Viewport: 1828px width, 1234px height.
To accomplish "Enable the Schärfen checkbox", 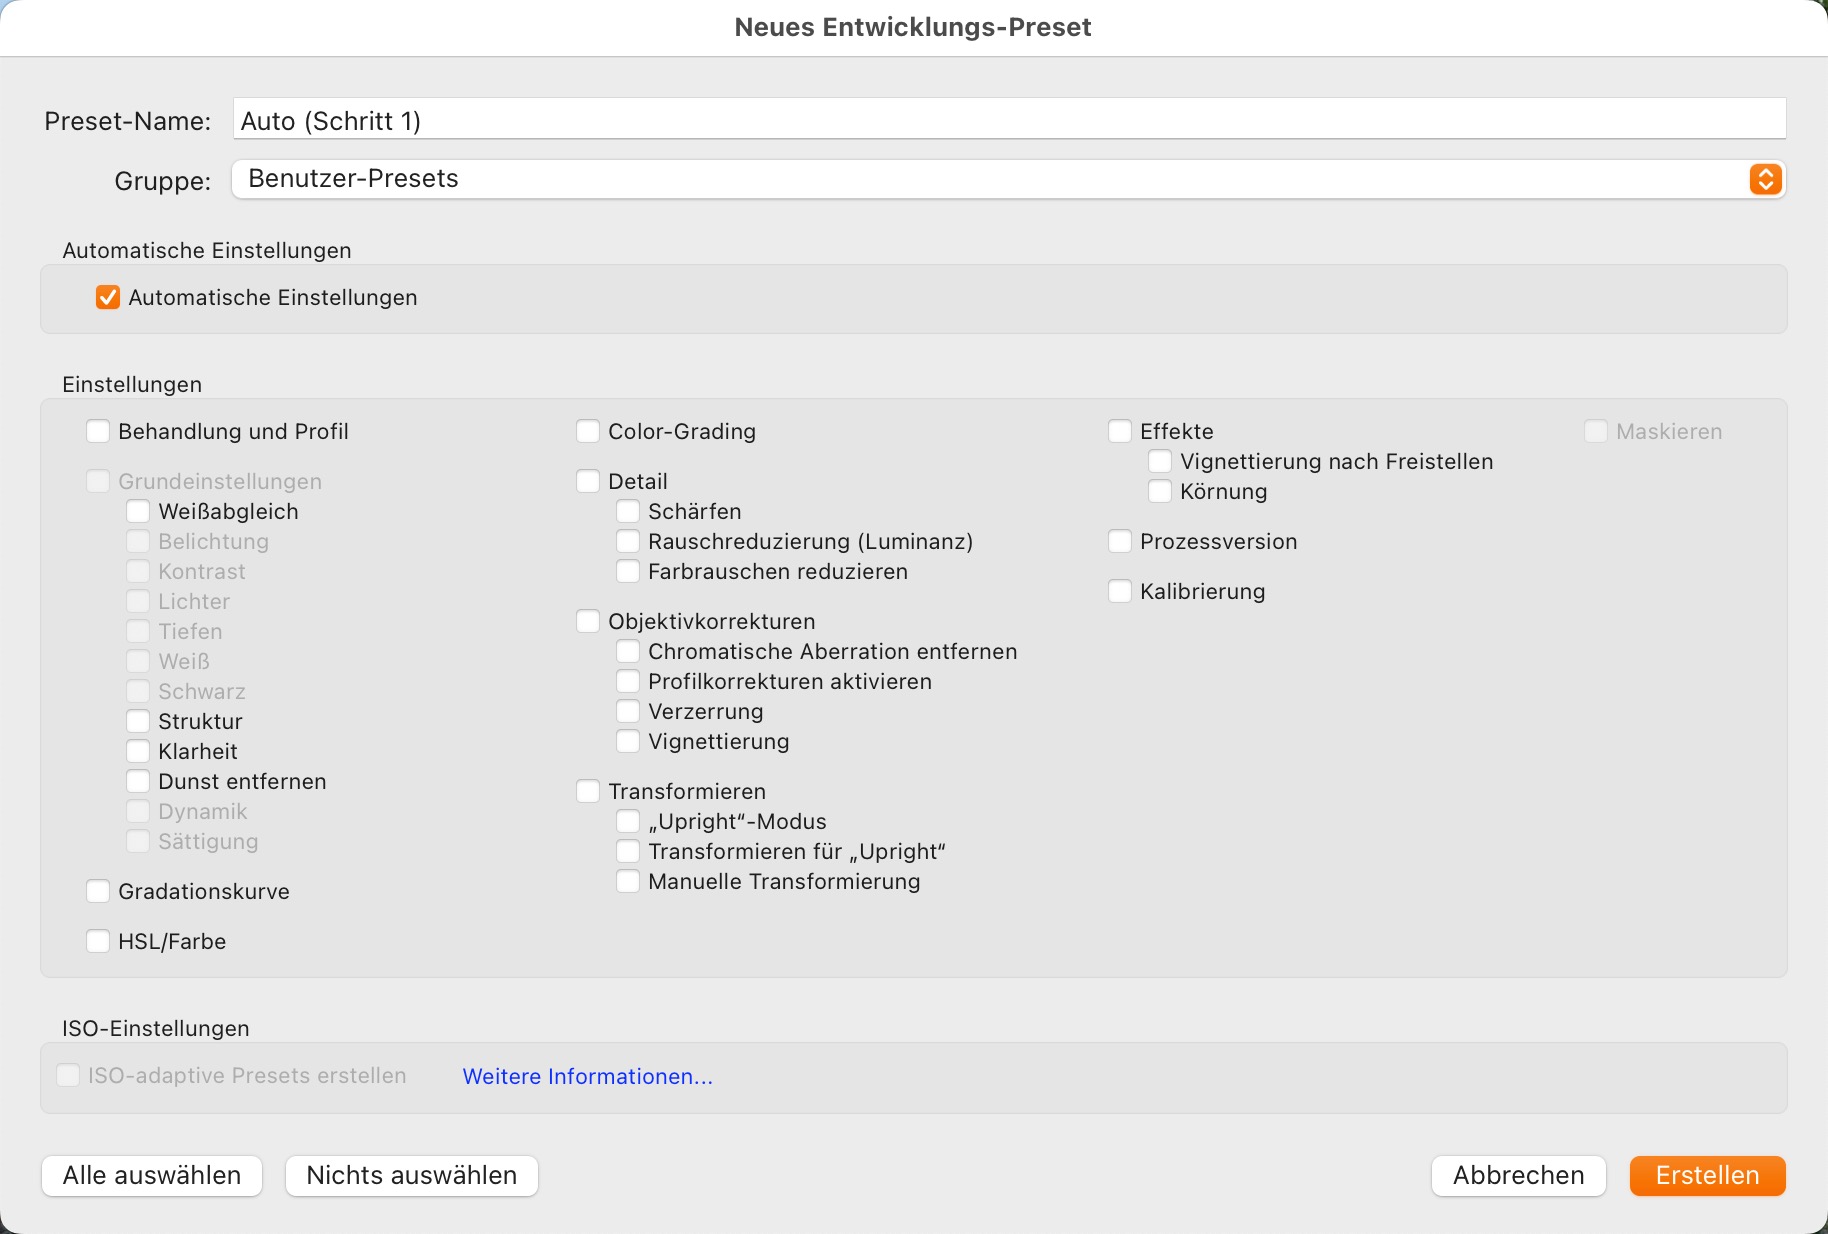I will click(628, 512).
